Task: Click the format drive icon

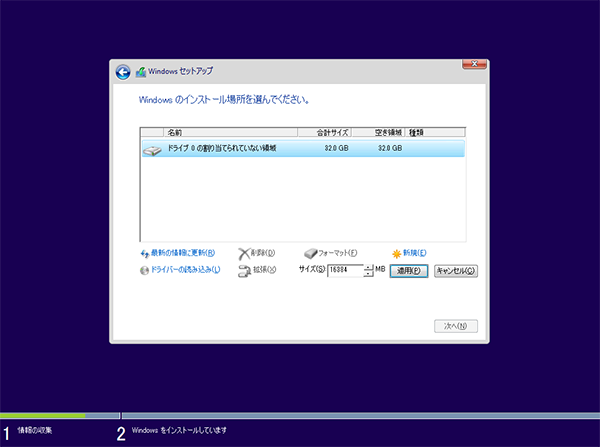Action: coord(310,253)
